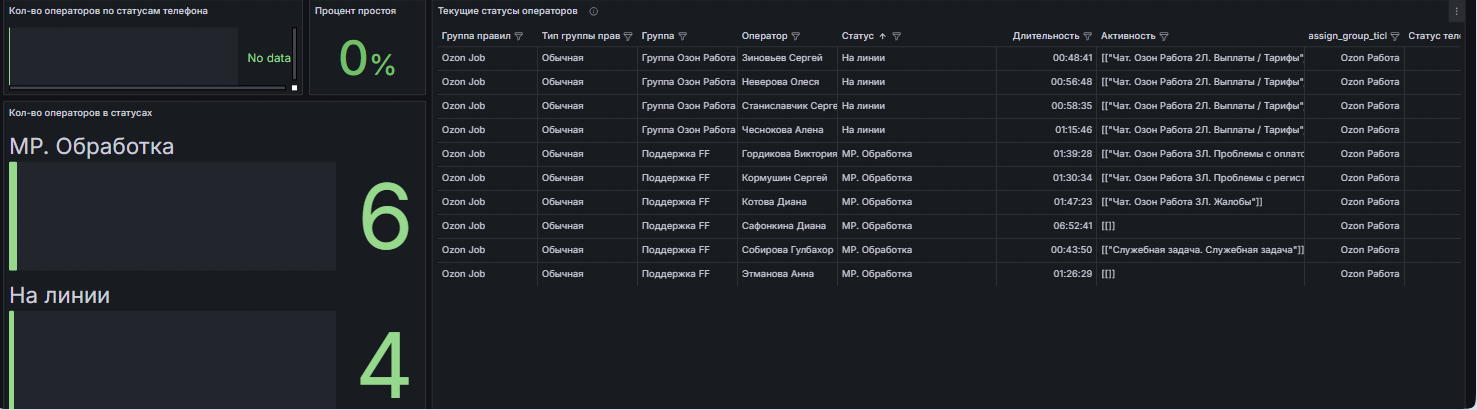This screenshot has height=410, width=1477.
Task: Show info tooltip for Текущие статусы операторов
Action: coord(594,11)
